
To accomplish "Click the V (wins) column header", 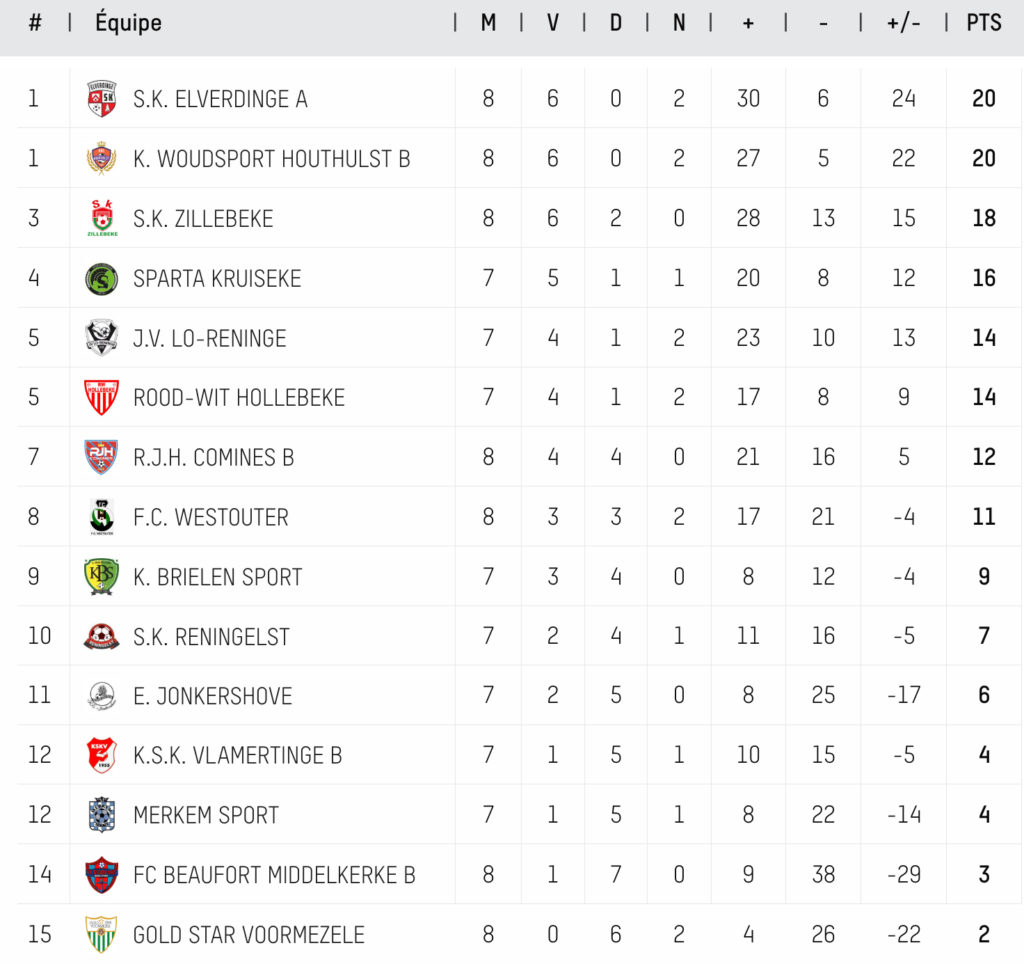I will [x=552, y=23].
